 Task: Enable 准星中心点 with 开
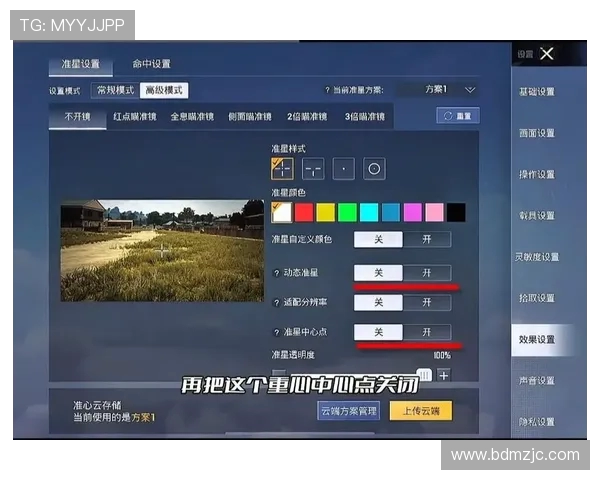click(x=427, y=332)
